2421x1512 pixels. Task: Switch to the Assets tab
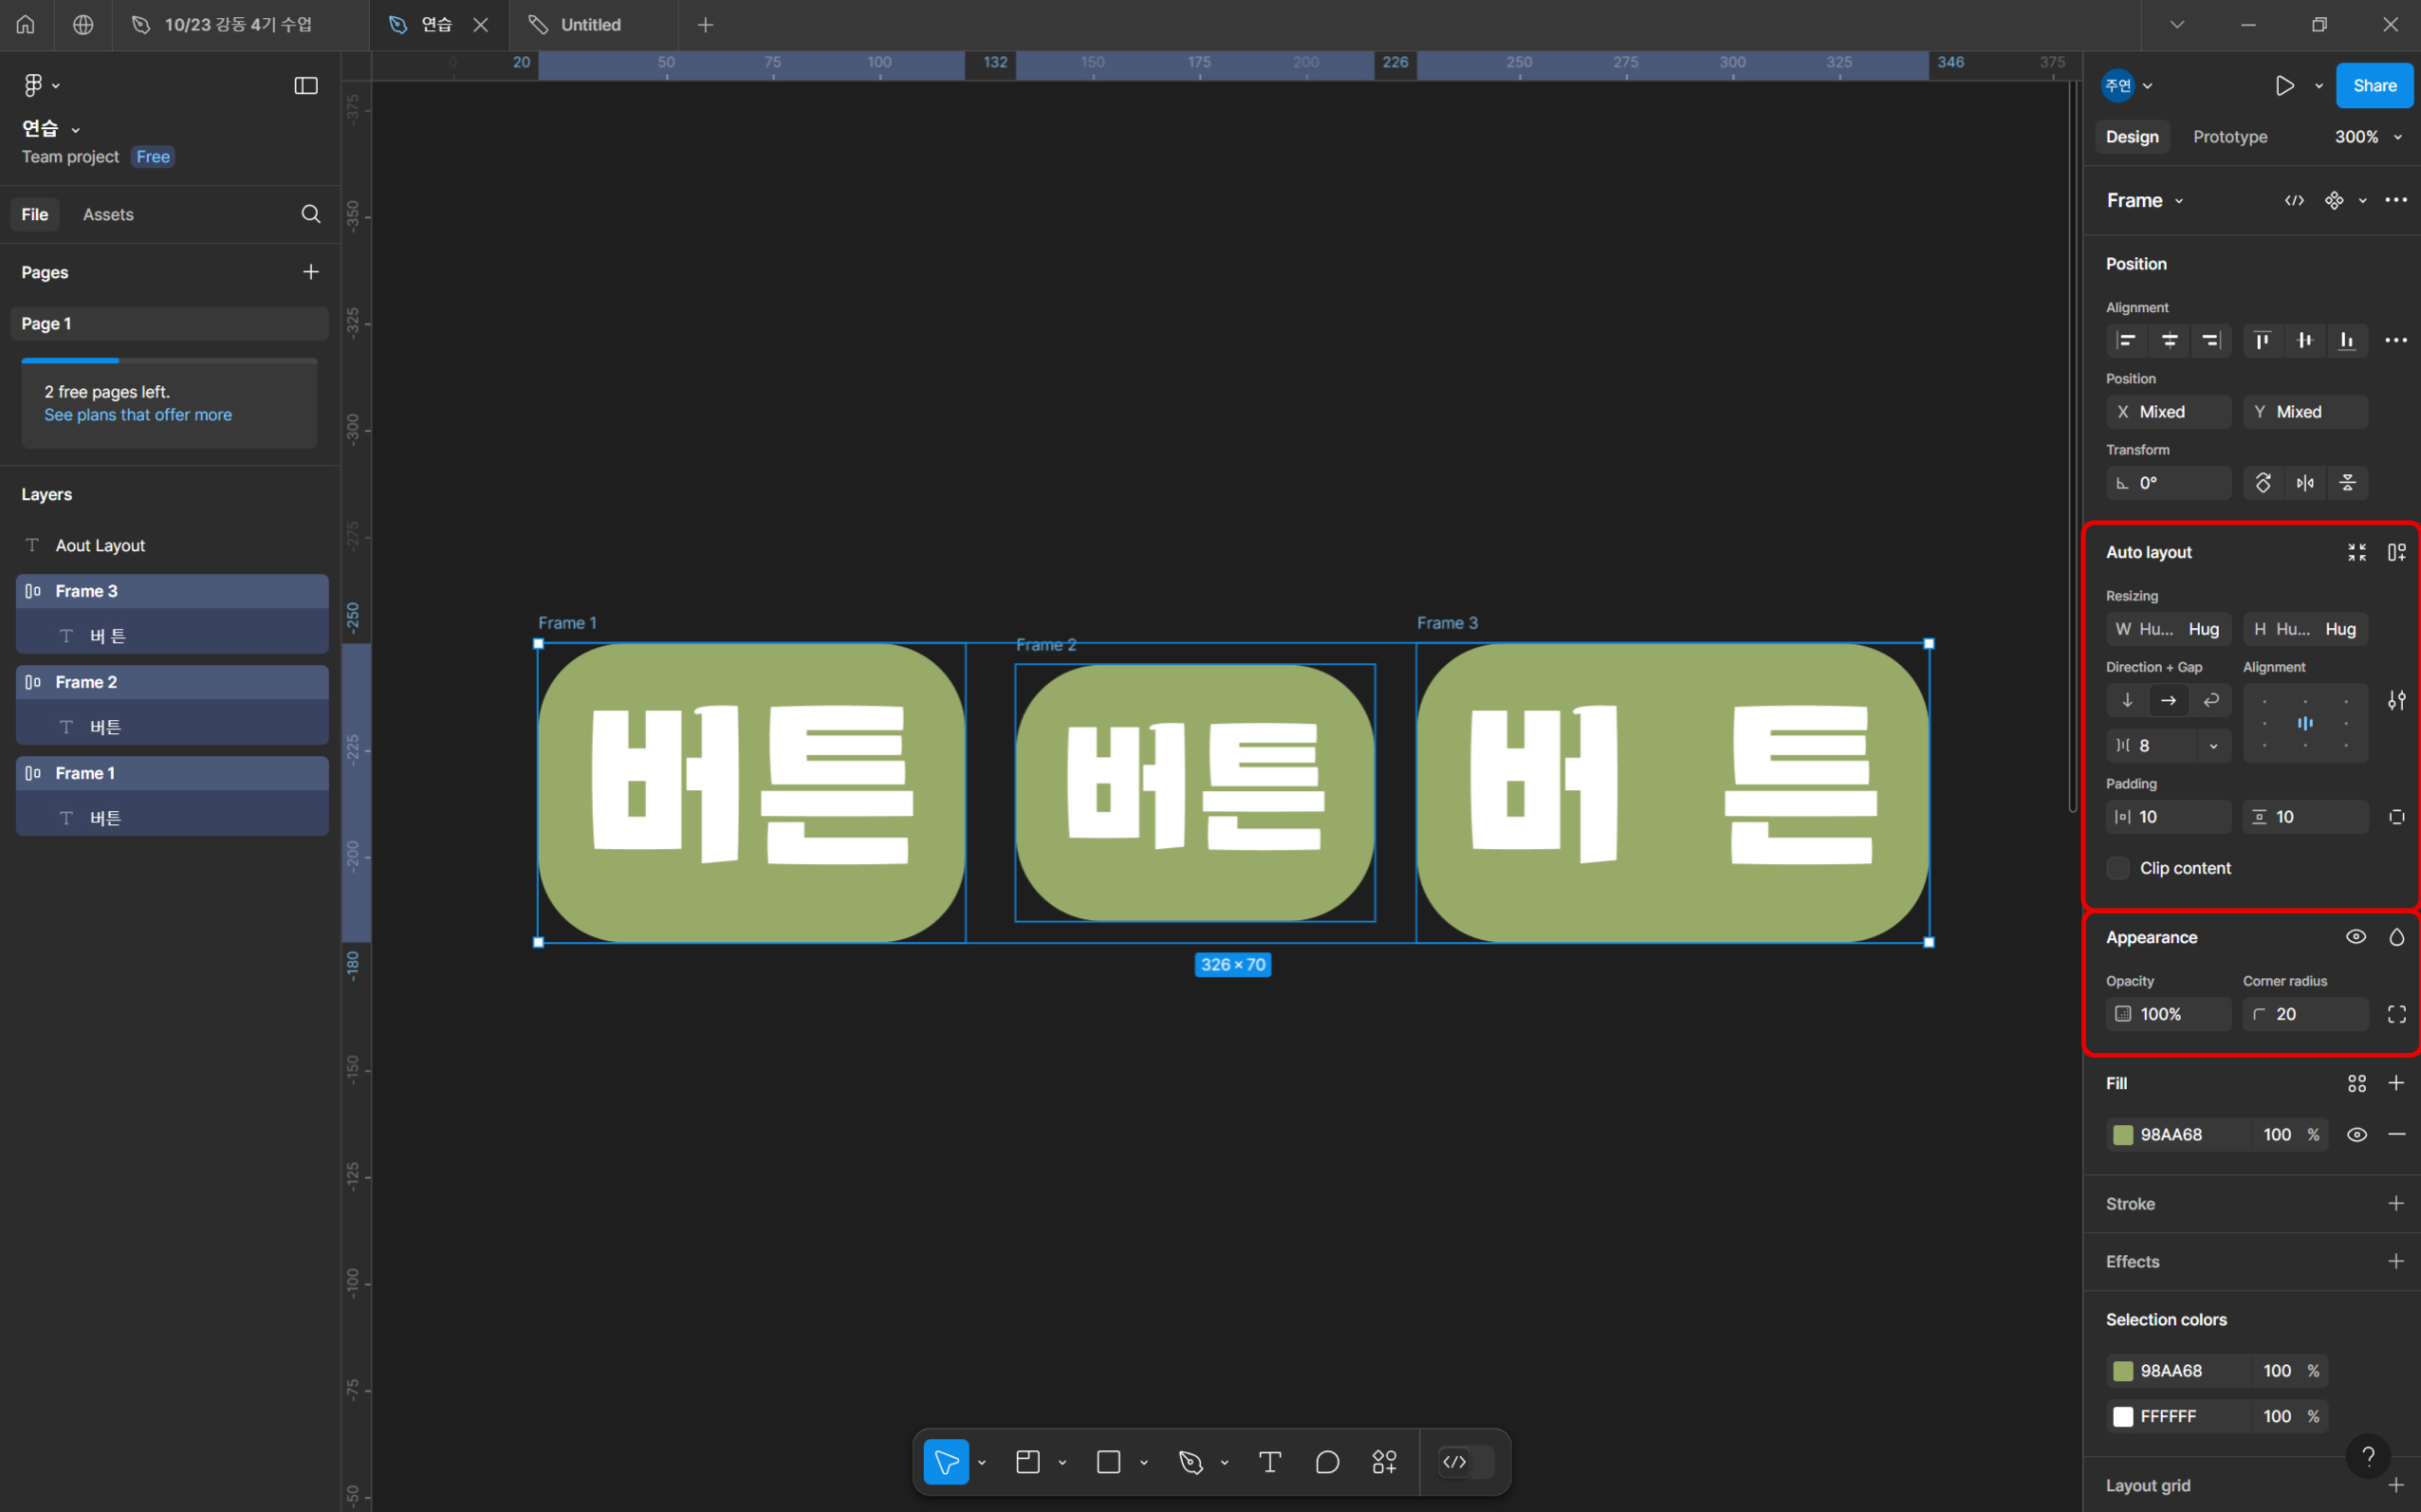pos(108,214)
